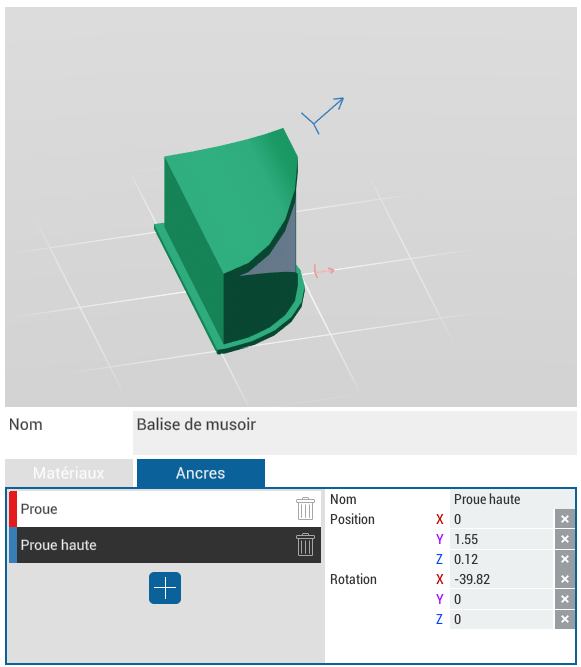Edit Rotation Z field showing 0
This screenshot has height=667, width=581.
[502, 619]
